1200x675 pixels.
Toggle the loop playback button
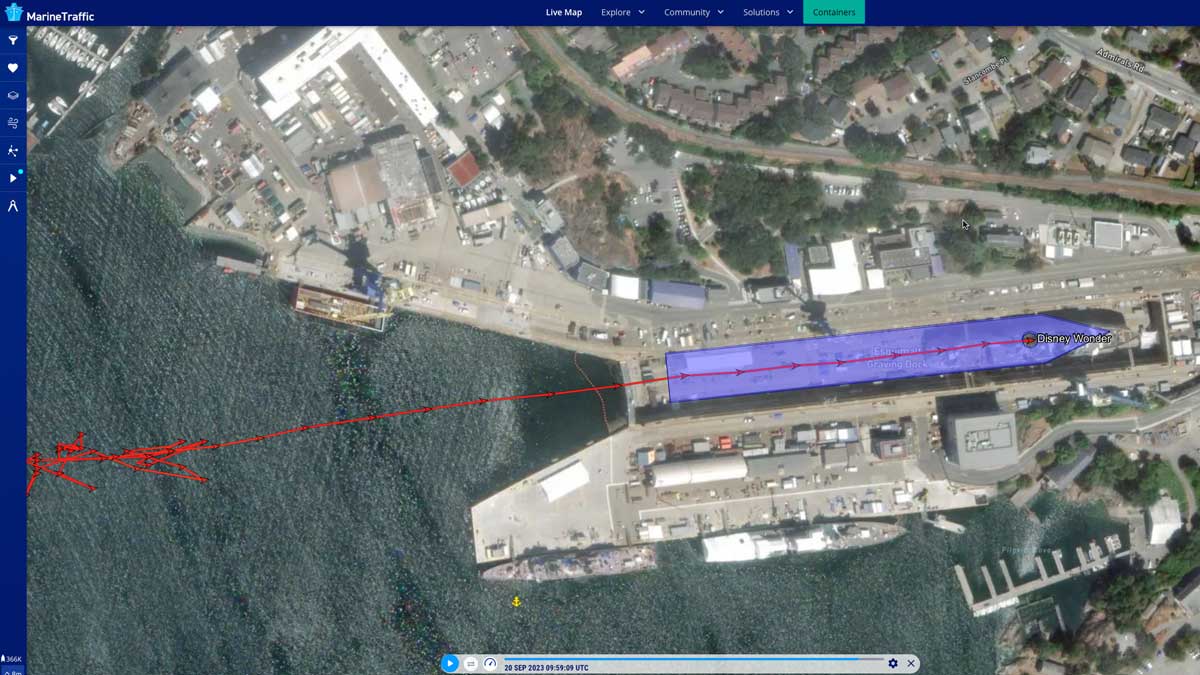471,664
